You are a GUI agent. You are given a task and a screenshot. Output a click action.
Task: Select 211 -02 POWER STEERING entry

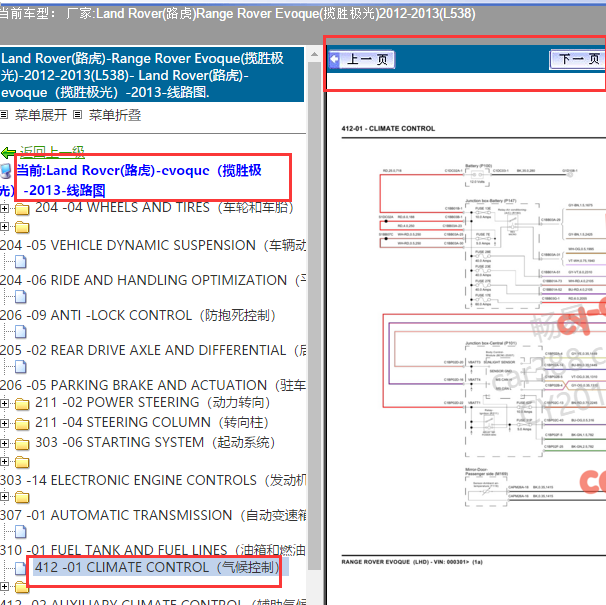pos(152,402)
